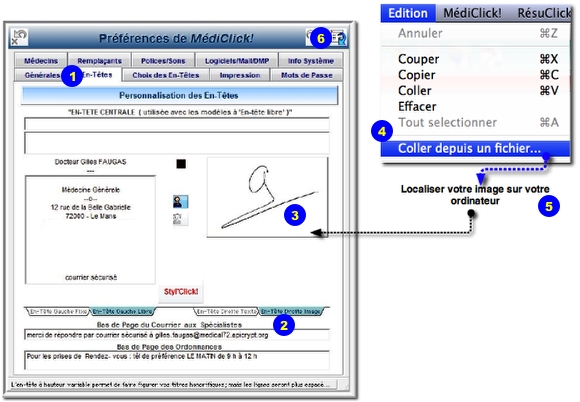Select the En-Tête Gauche Libre sub-tab
The width and height of the screenshot is (580, 402).
[122, 312]
